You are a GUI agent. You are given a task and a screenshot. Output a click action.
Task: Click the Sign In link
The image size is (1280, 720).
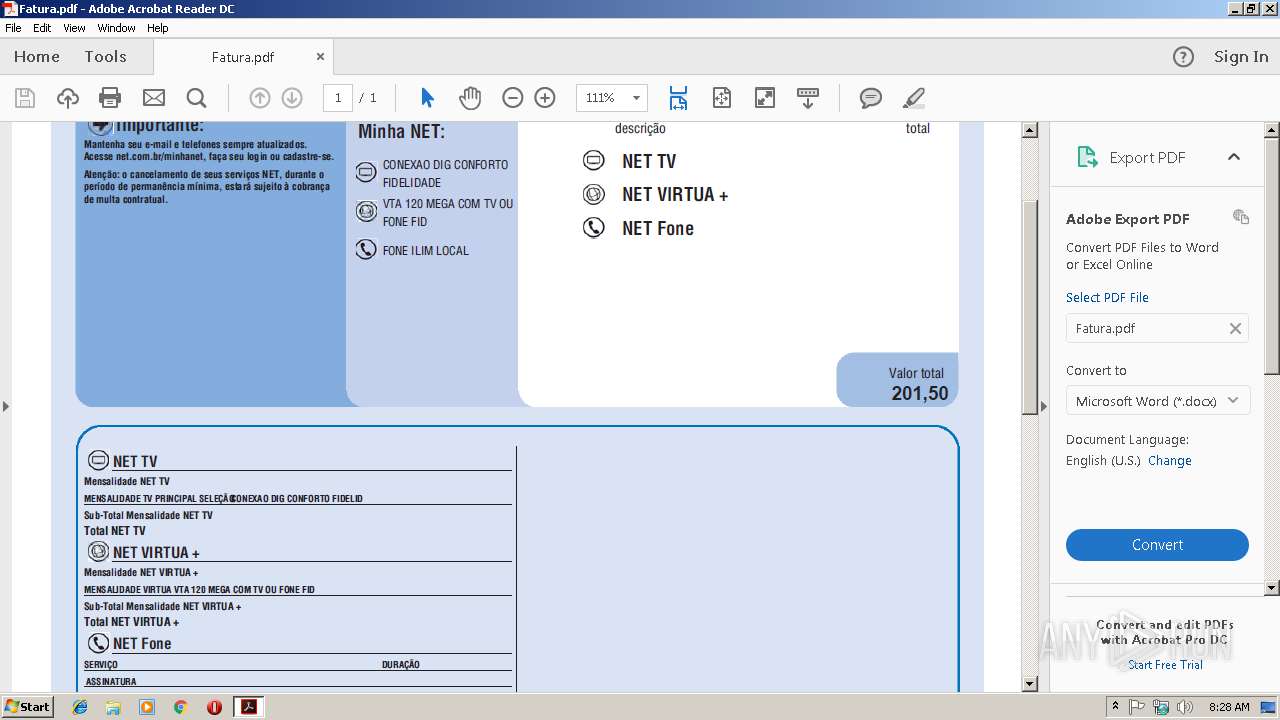coord(1241,57)
